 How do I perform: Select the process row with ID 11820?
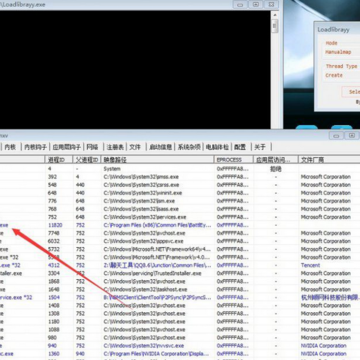coord(180,225)
